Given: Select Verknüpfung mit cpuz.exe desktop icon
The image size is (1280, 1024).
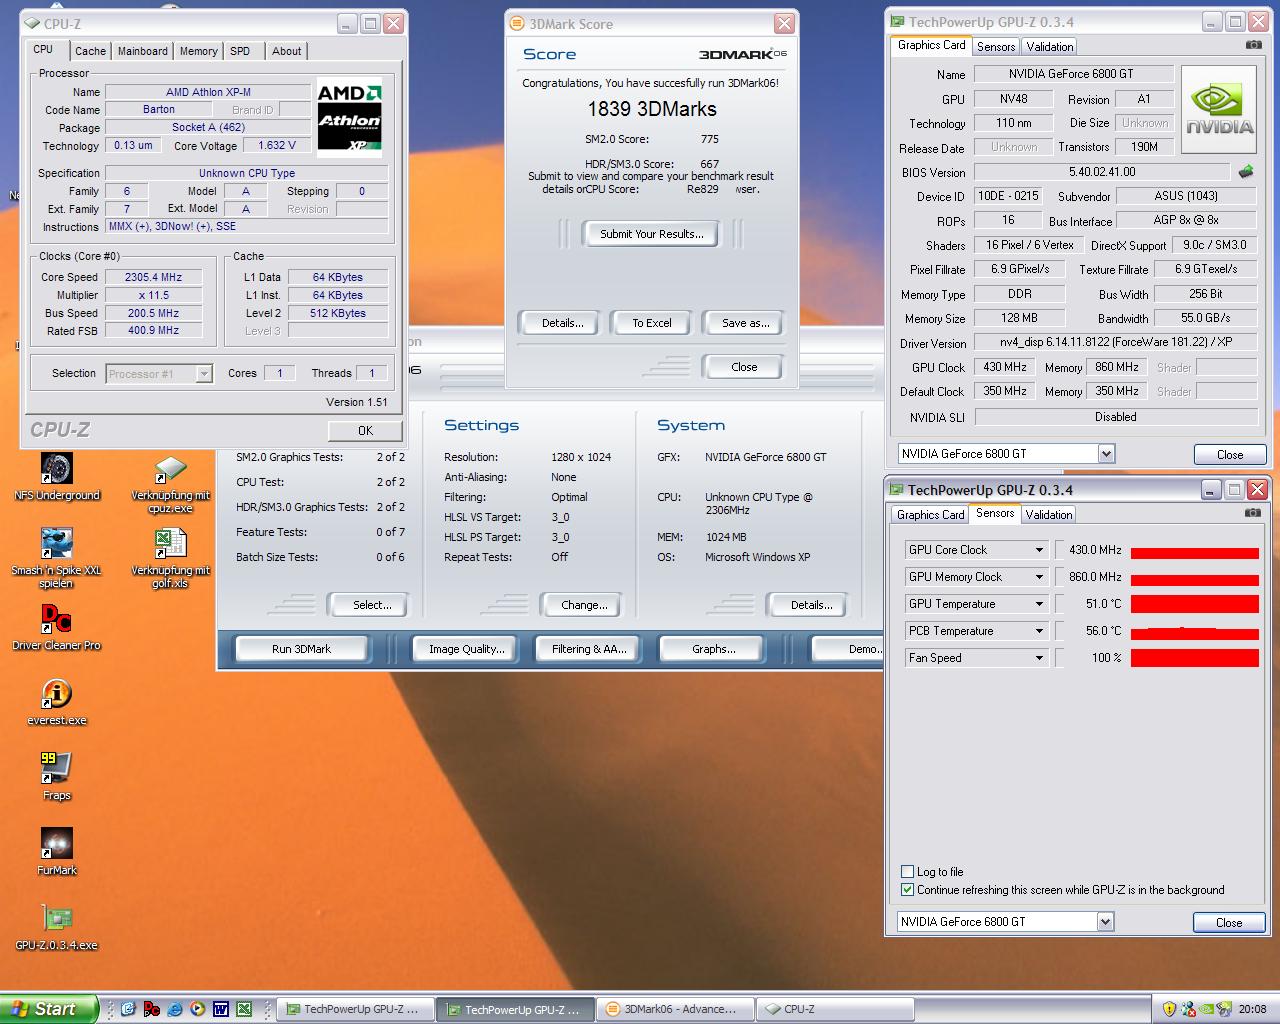Looking at the screenshot, I should [170, 484].
